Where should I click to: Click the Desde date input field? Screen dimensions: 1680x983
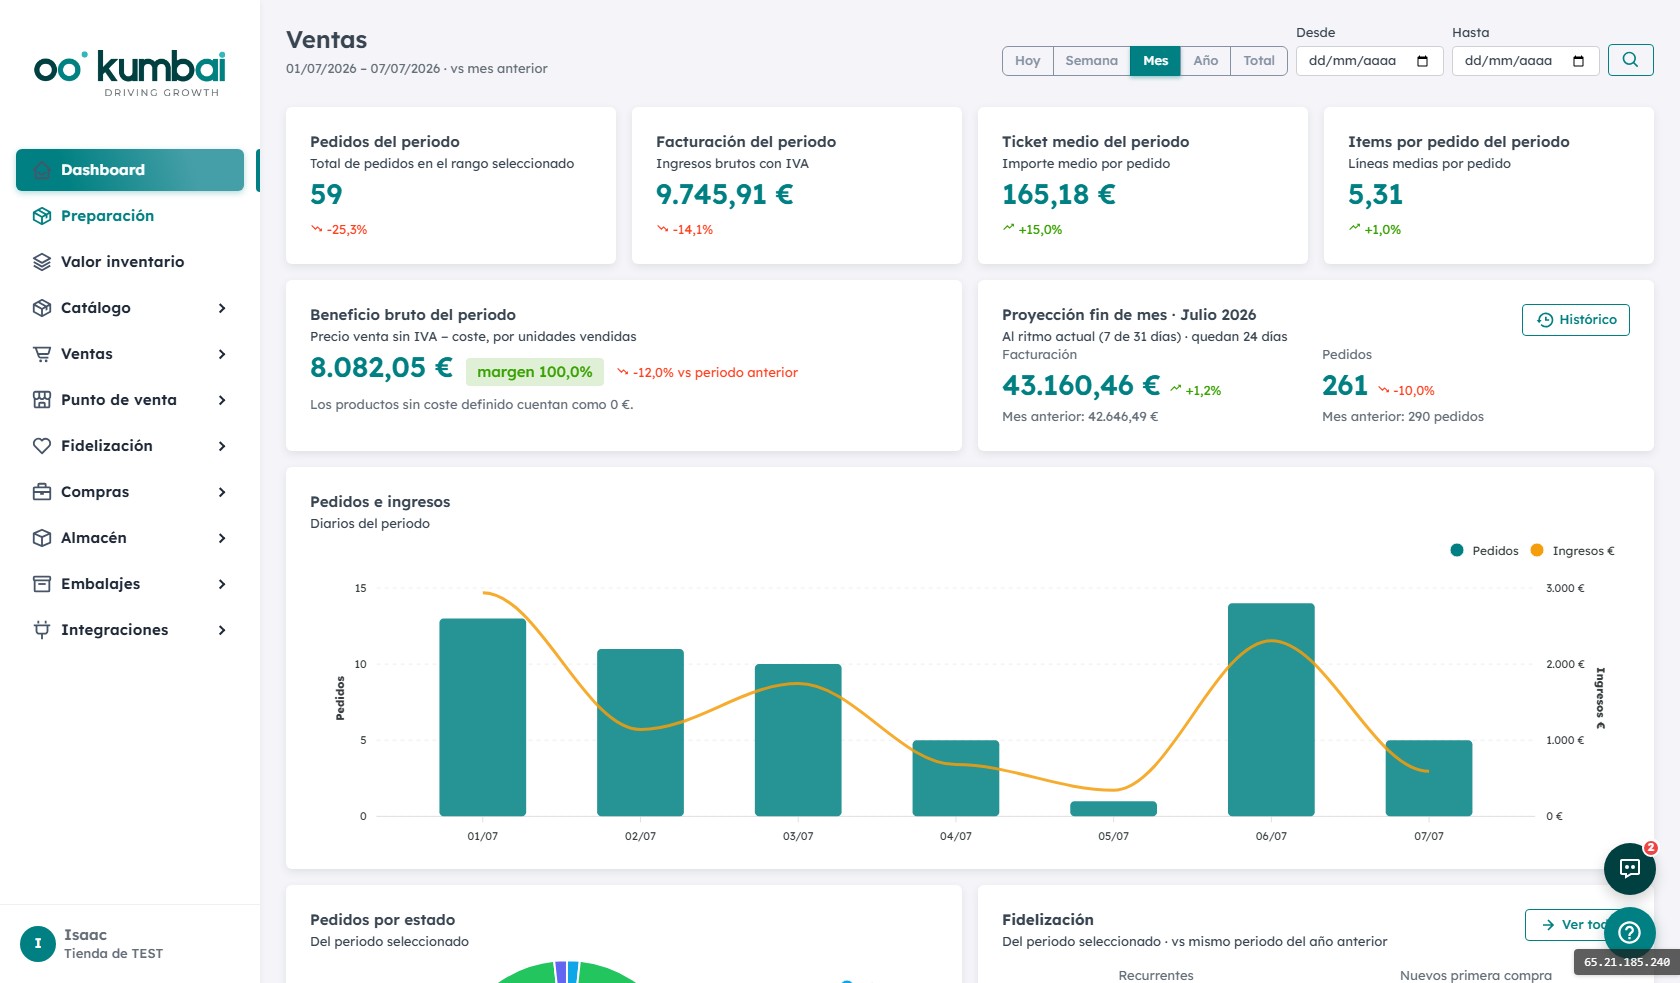click(x=1369, y=61)
